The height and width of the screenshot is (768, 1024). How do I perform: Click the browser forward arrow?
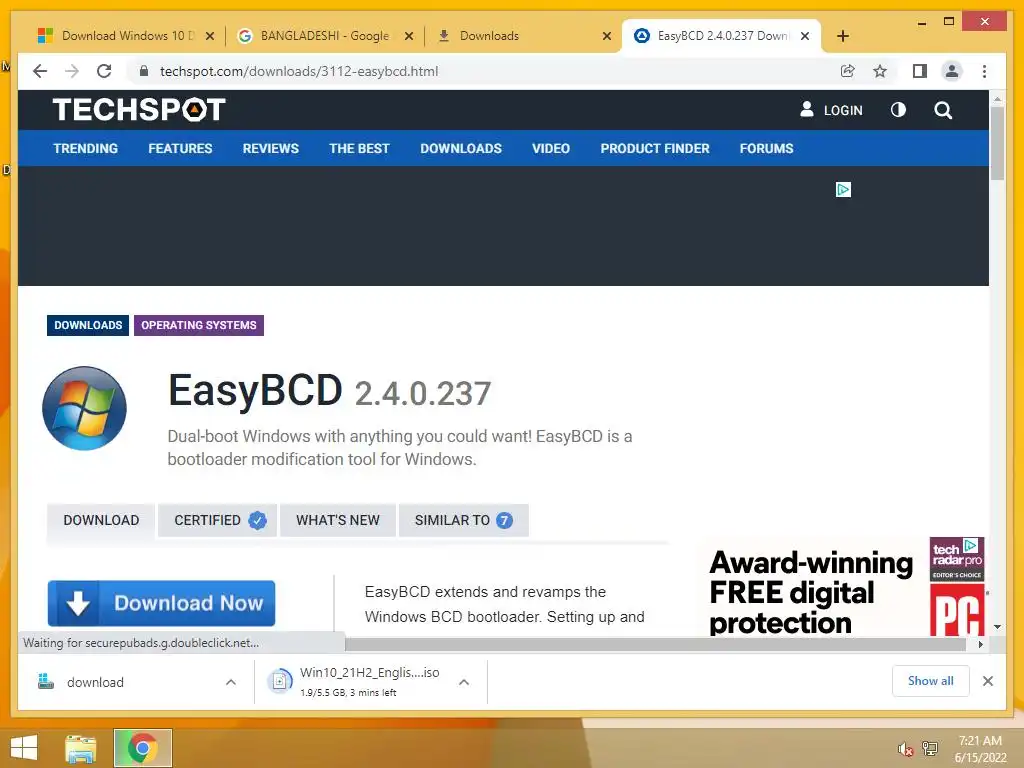pyautogui.click(x=72, y=71)
